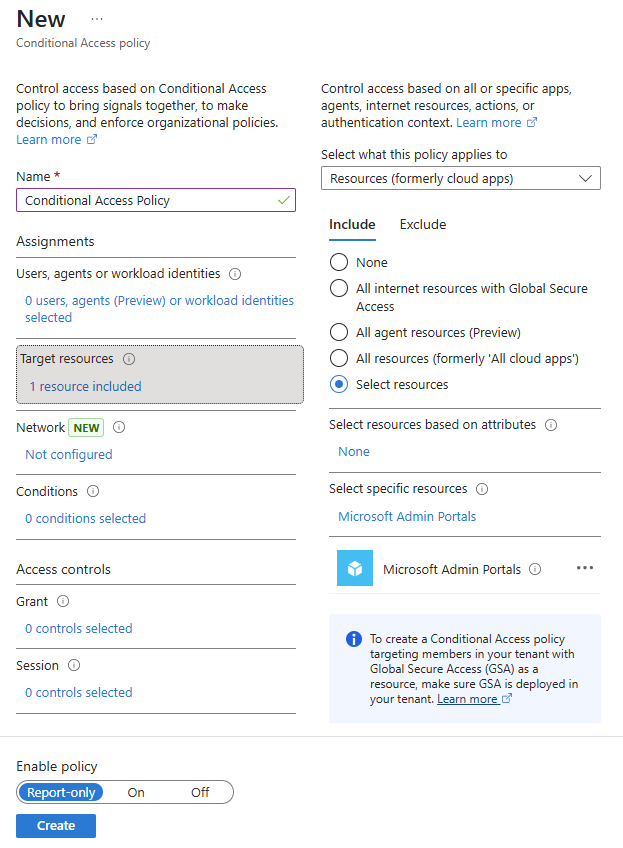Click info icon next to Select specific resources
This screenshot has width=623, height=848.
click(482, 490)
